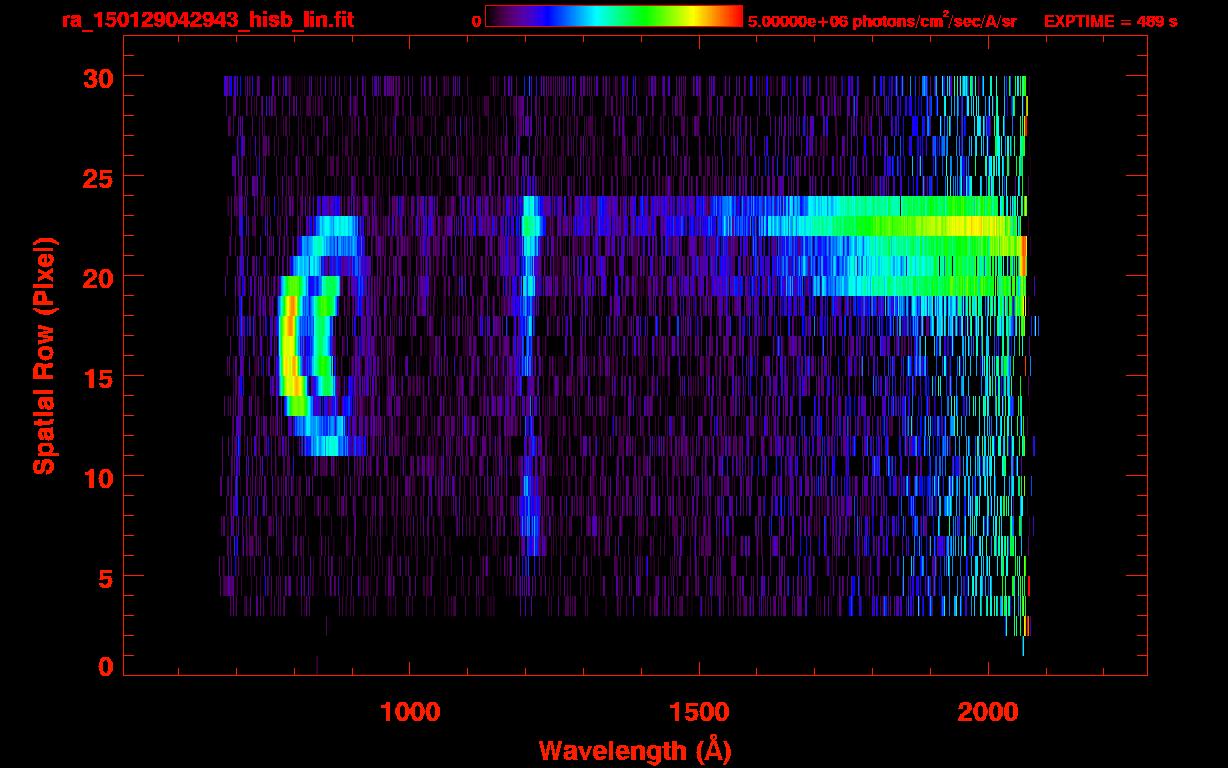Click the Spatial Row (Pixel) axis title
This screenshot has width=1228, height=768.
point(44,356)
